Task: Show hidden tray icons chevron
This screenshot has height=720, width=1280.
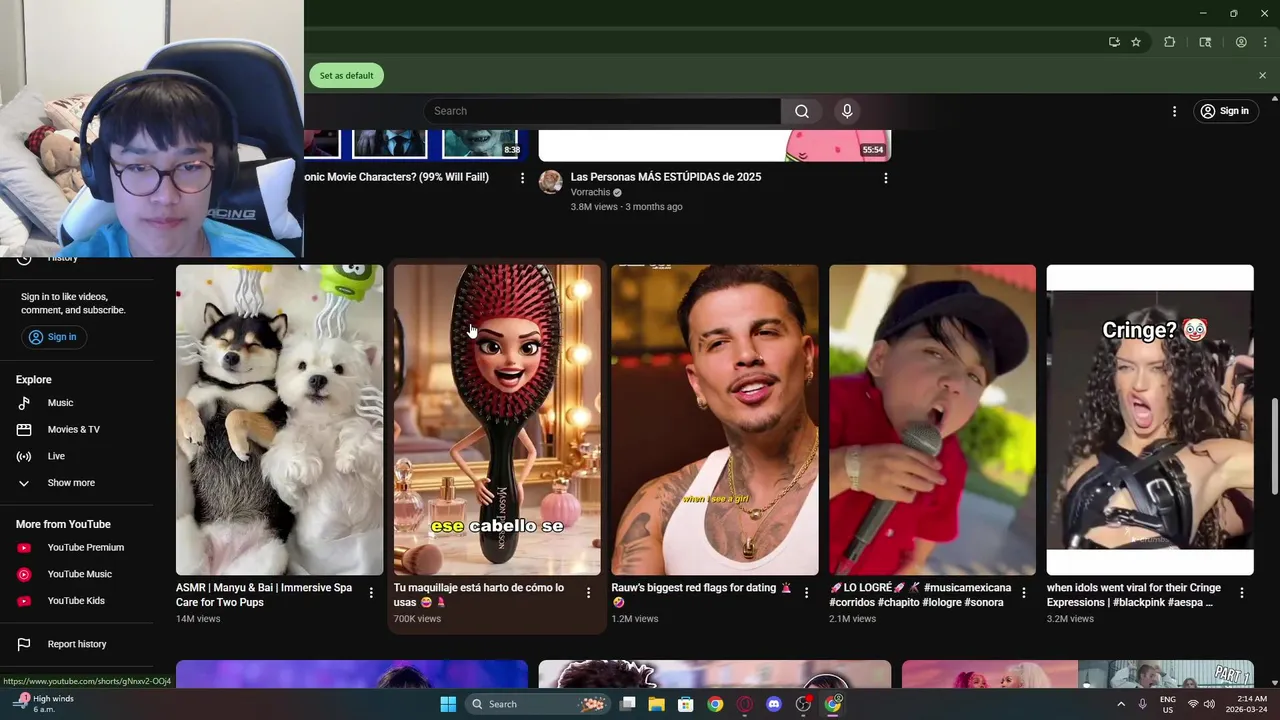Action: 1121,704
